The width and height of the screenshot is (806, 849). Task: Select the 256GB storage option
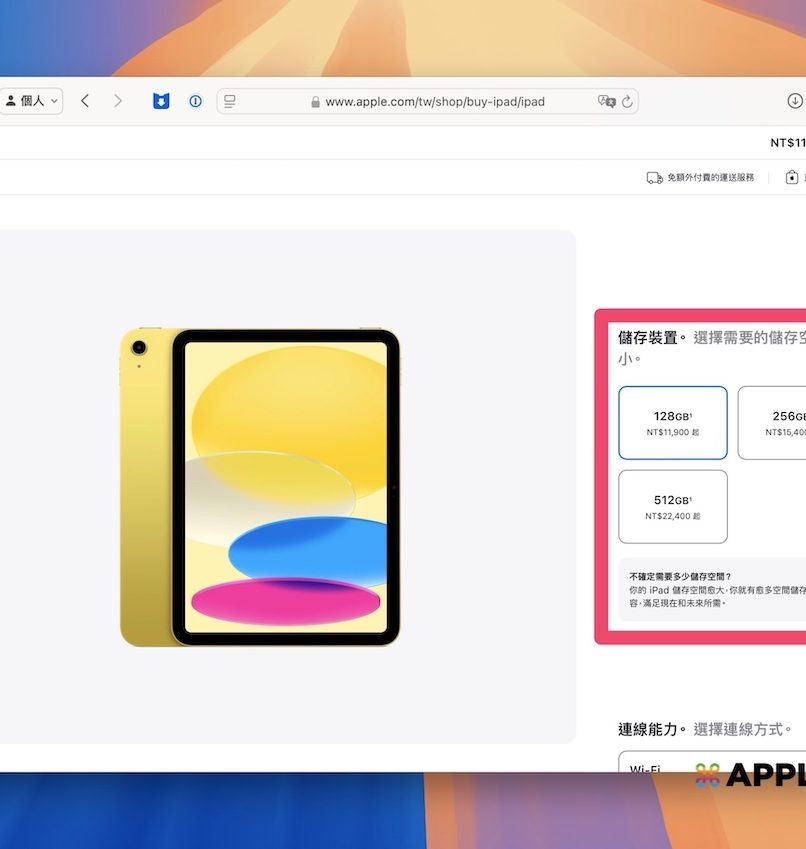[774, 423]
